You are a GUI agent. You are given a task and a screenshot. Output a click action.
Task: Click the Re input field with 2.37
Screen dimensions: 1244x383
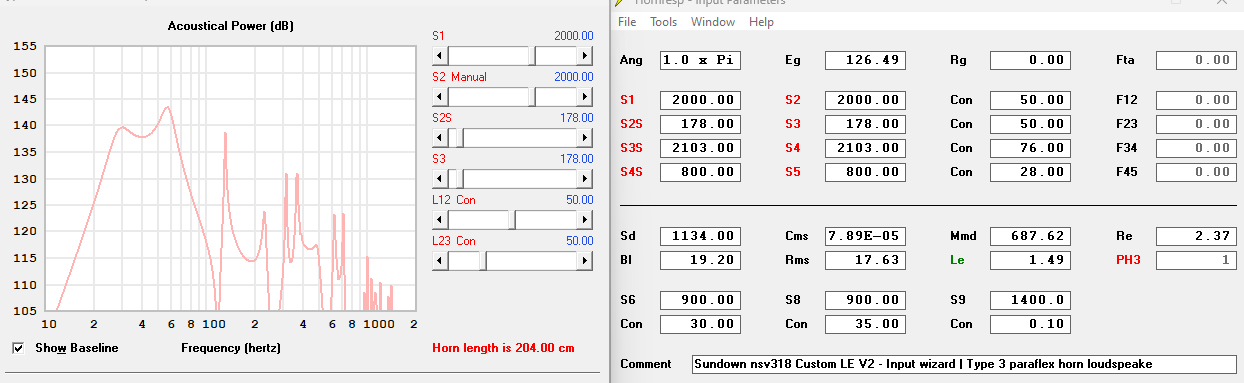pyautogui.click(x=1196, y=236)
